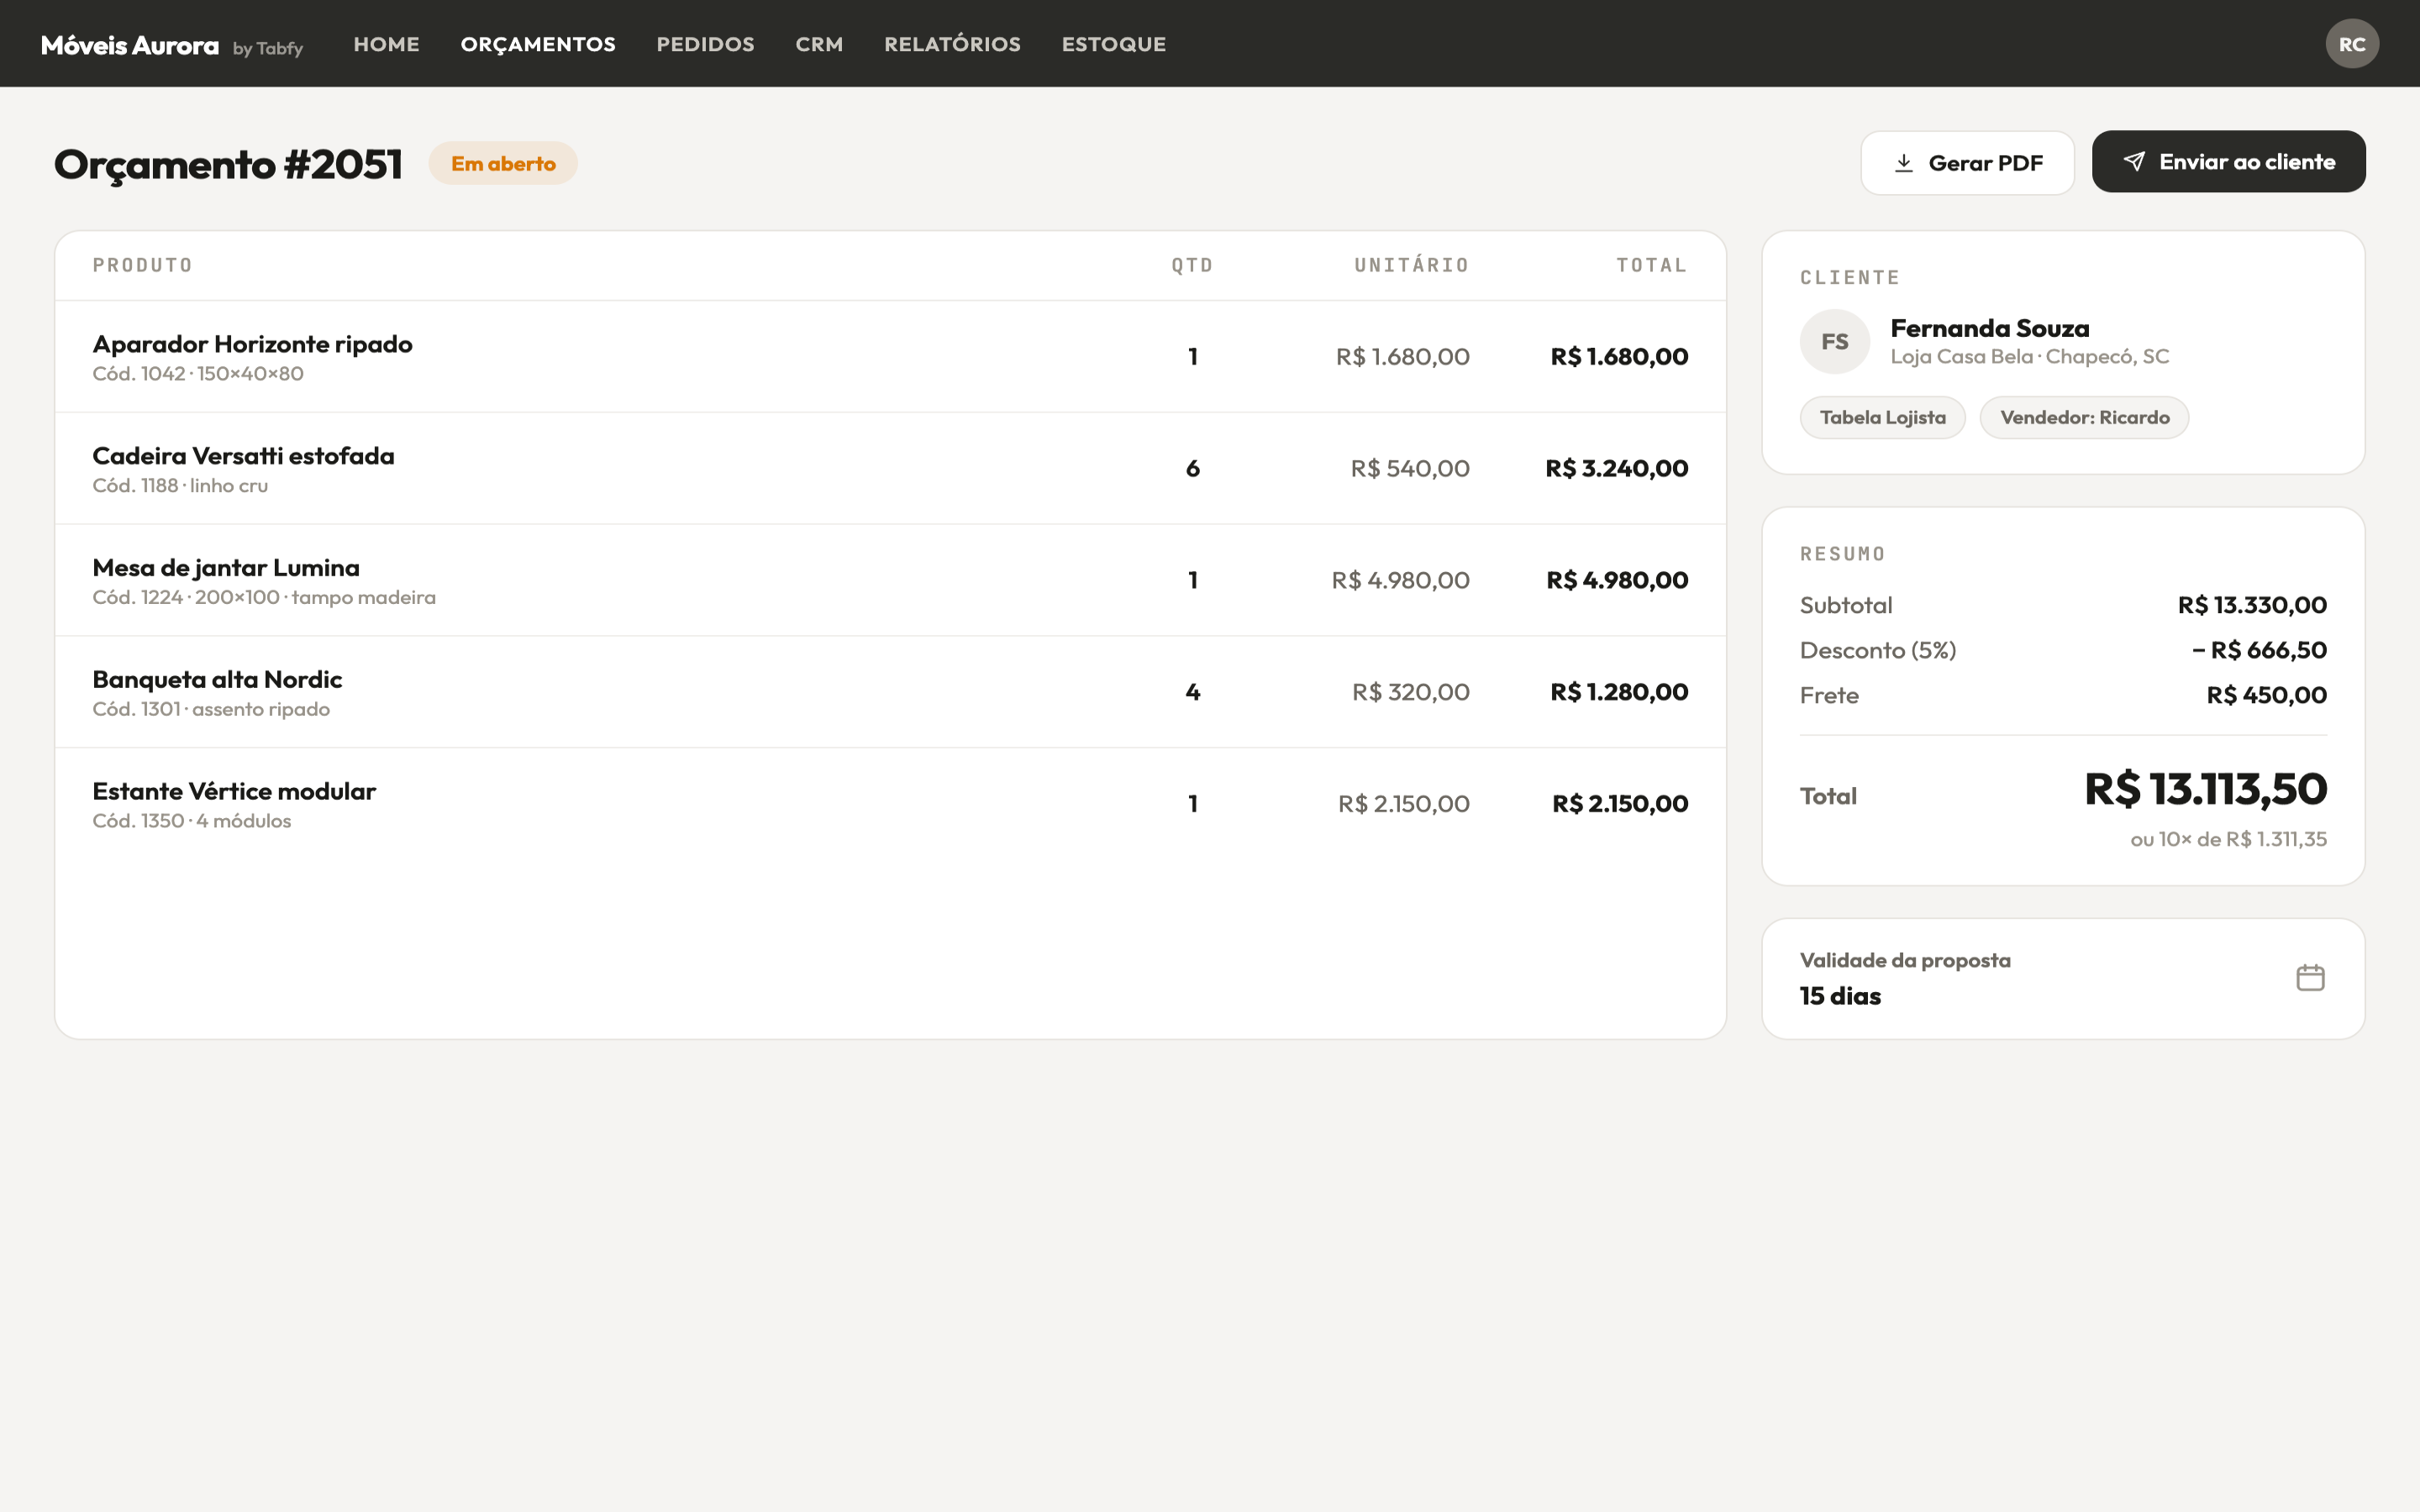Select Aparador Horizonte ripado product row
2420x1512 pixels.
890,357
